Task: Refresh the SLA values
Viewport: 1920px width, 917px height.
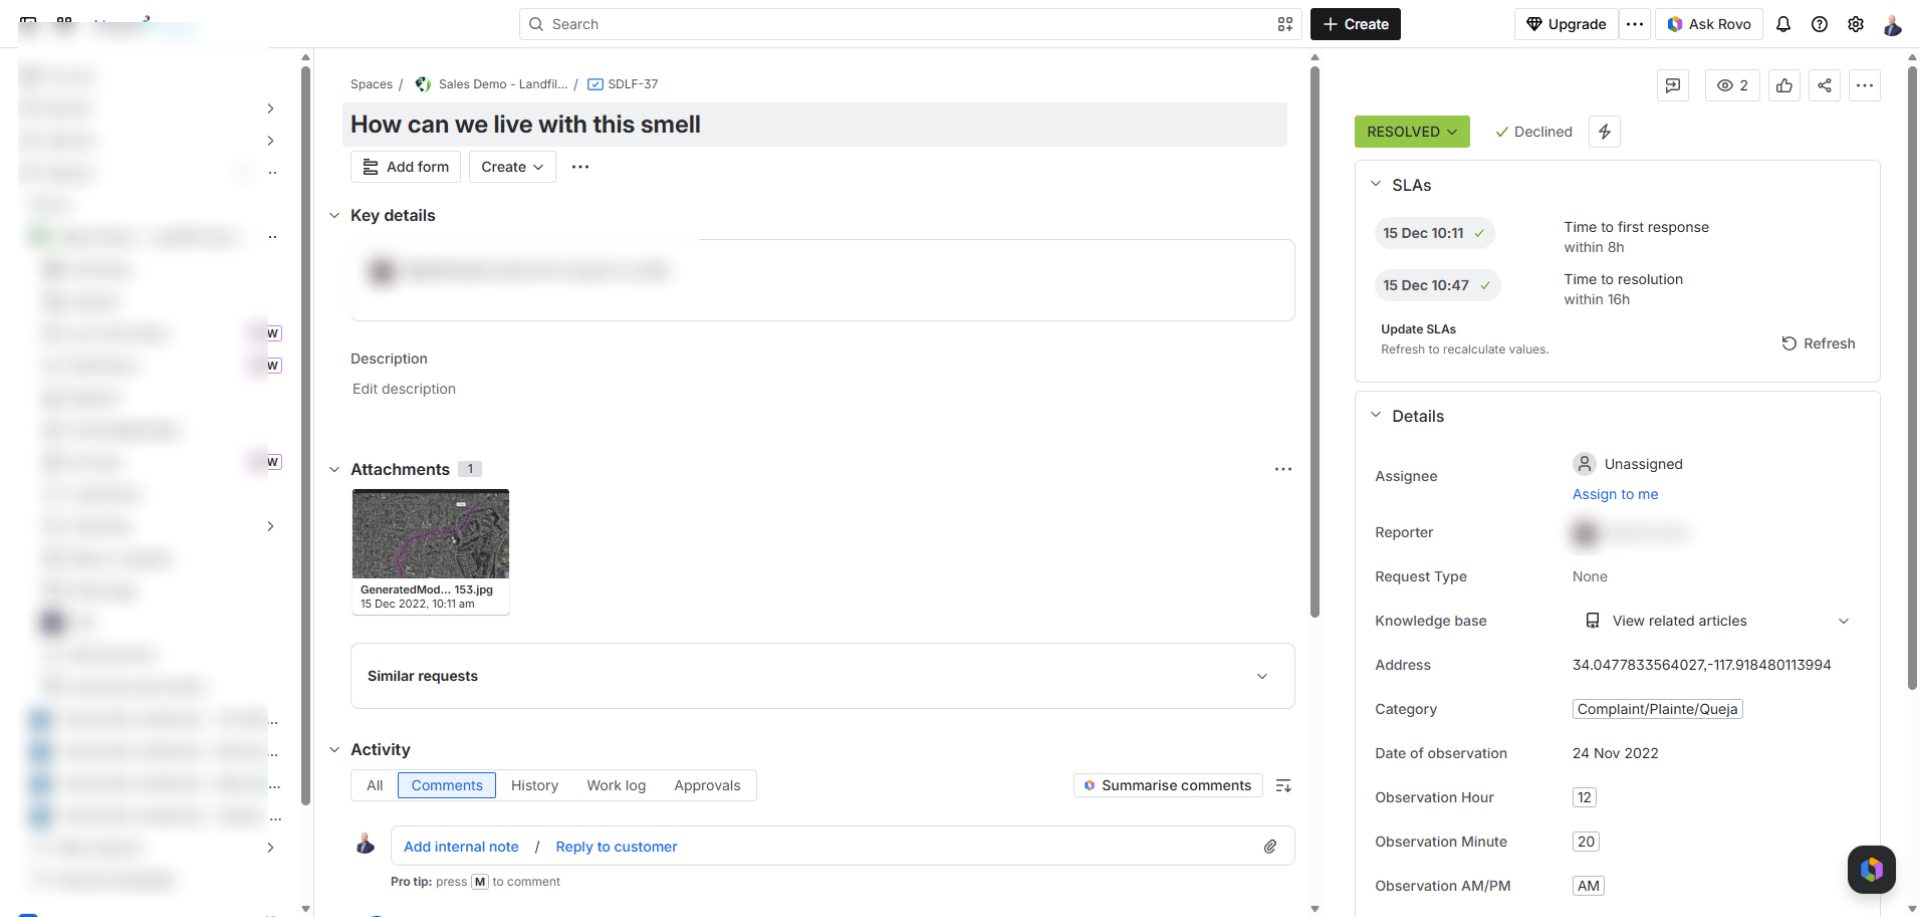Action: (1818, 344)
